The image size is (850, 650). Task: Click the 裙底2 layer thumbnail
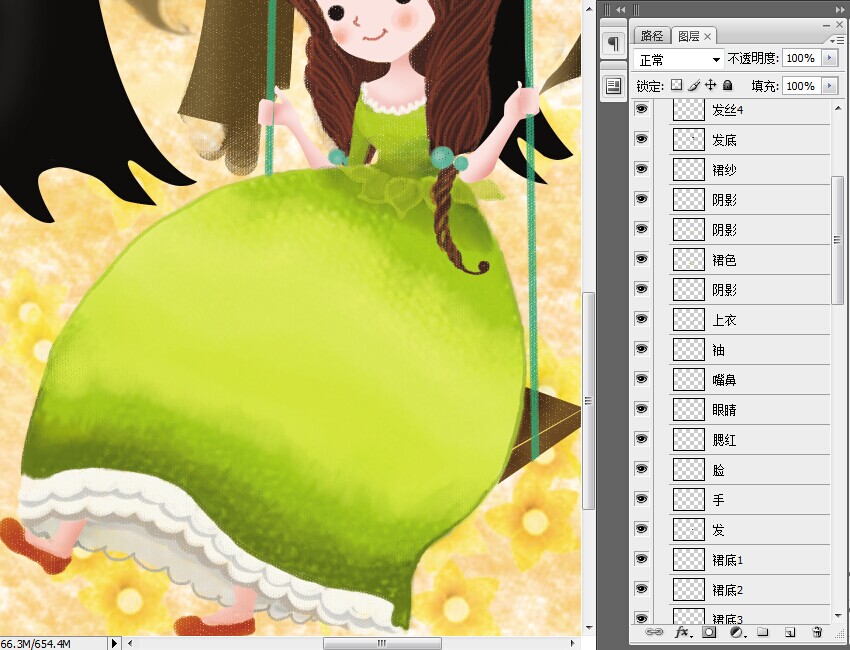[x=688, y=589]
